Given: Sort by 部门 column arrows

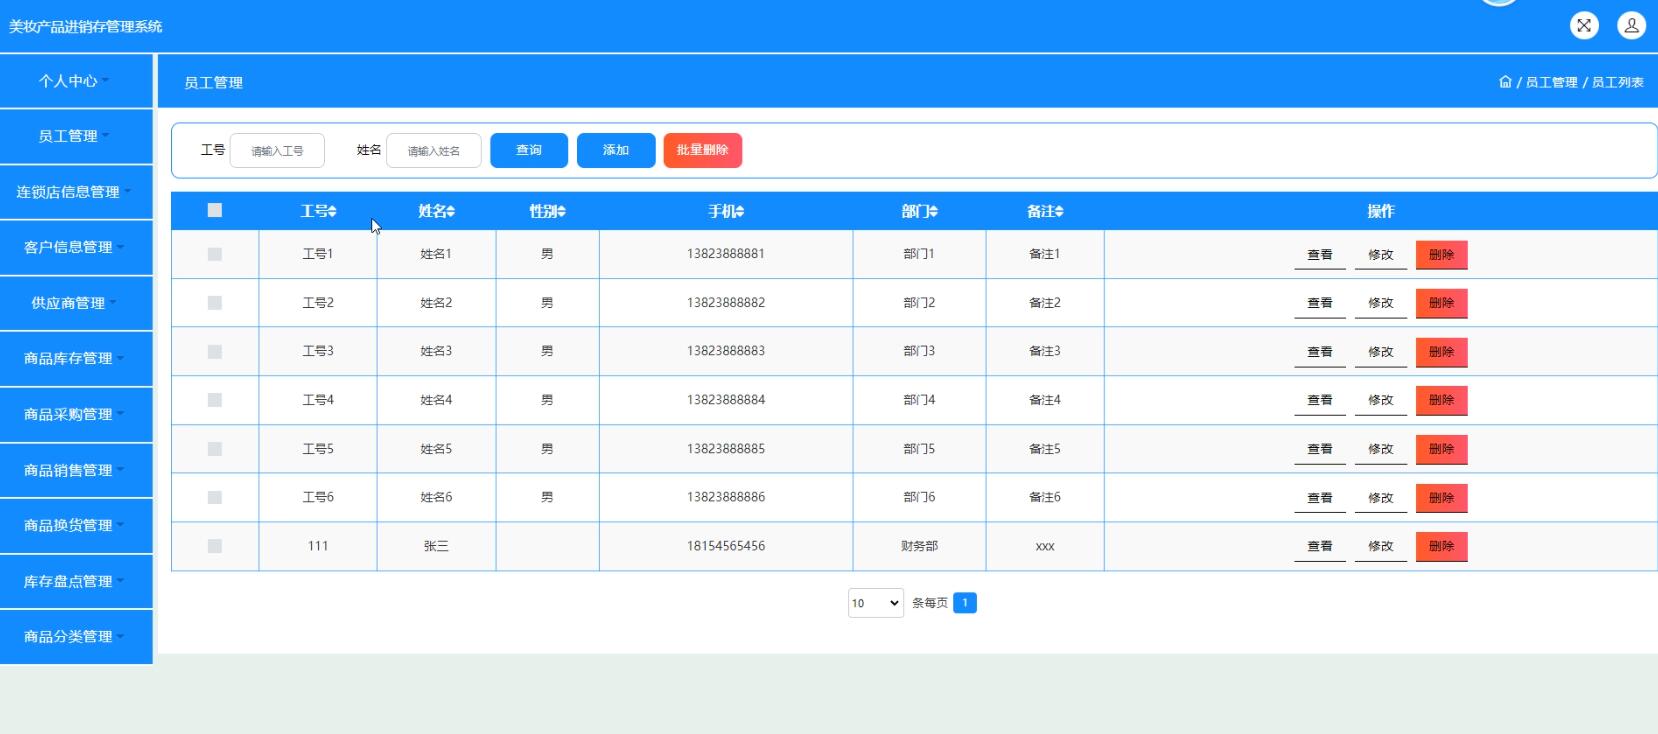Looking at the screenshot, I should point(933,212).
